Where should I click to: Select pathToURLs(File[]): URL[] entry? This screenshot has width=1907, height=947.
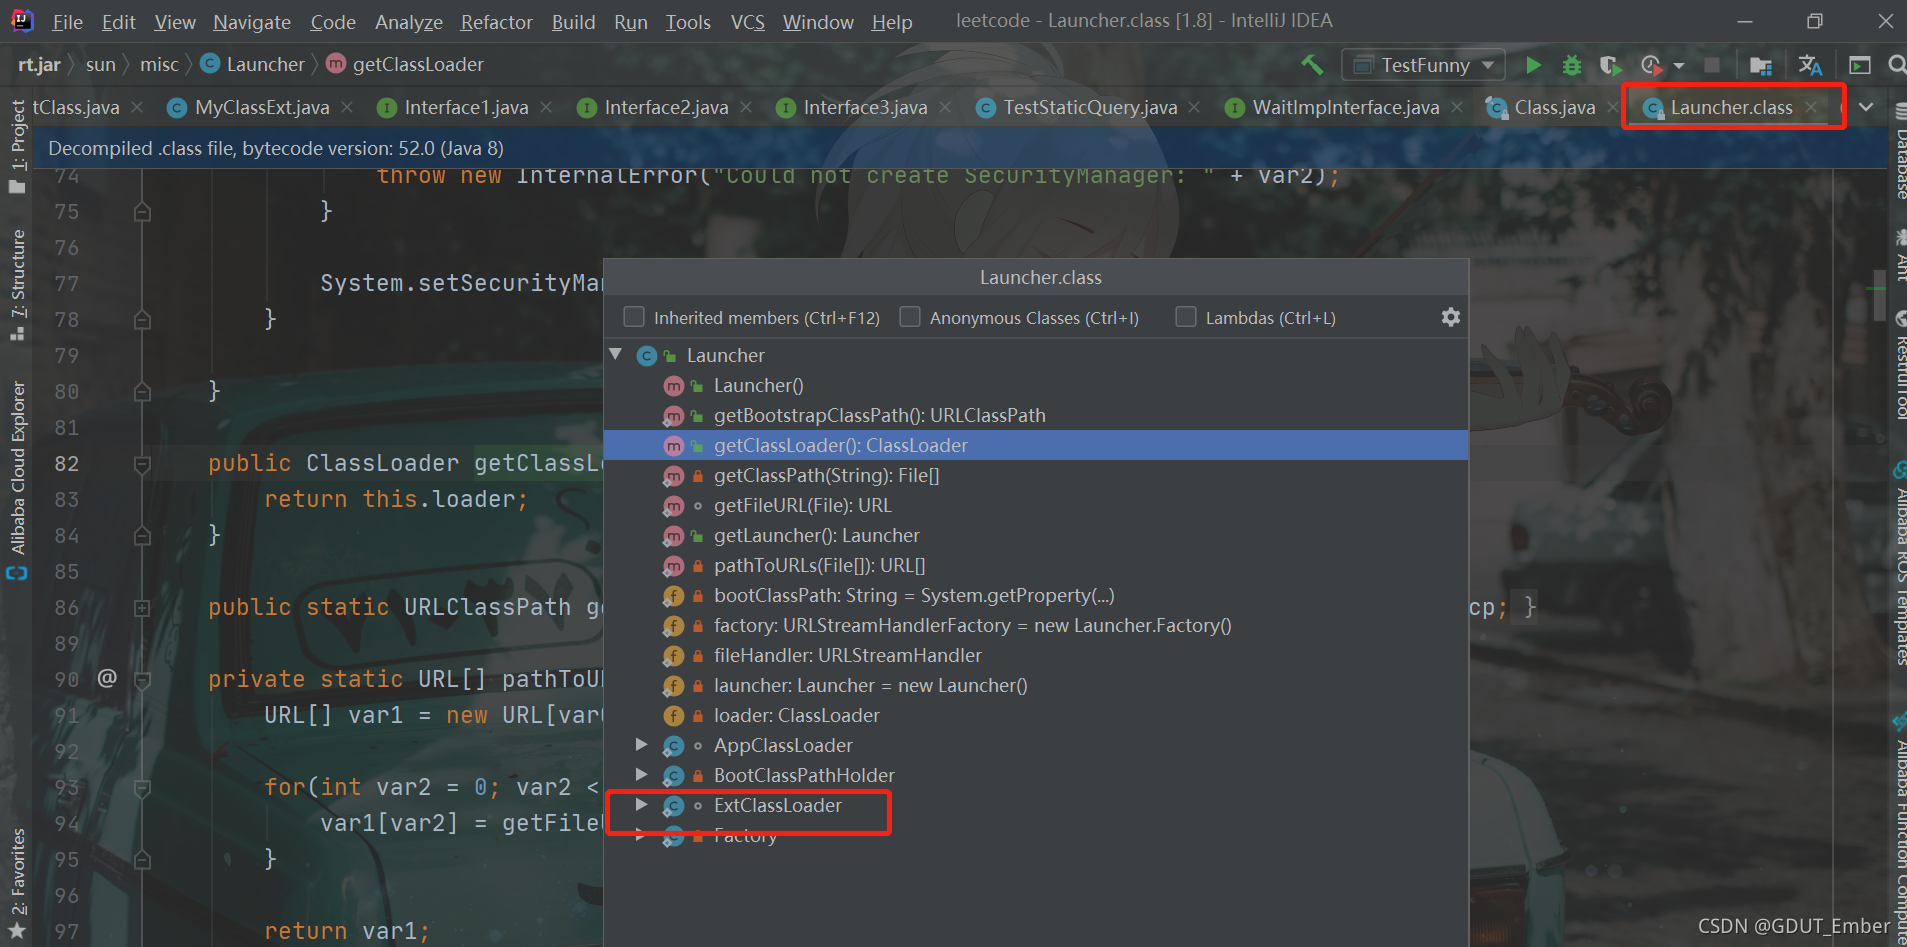coord(1036,565)
